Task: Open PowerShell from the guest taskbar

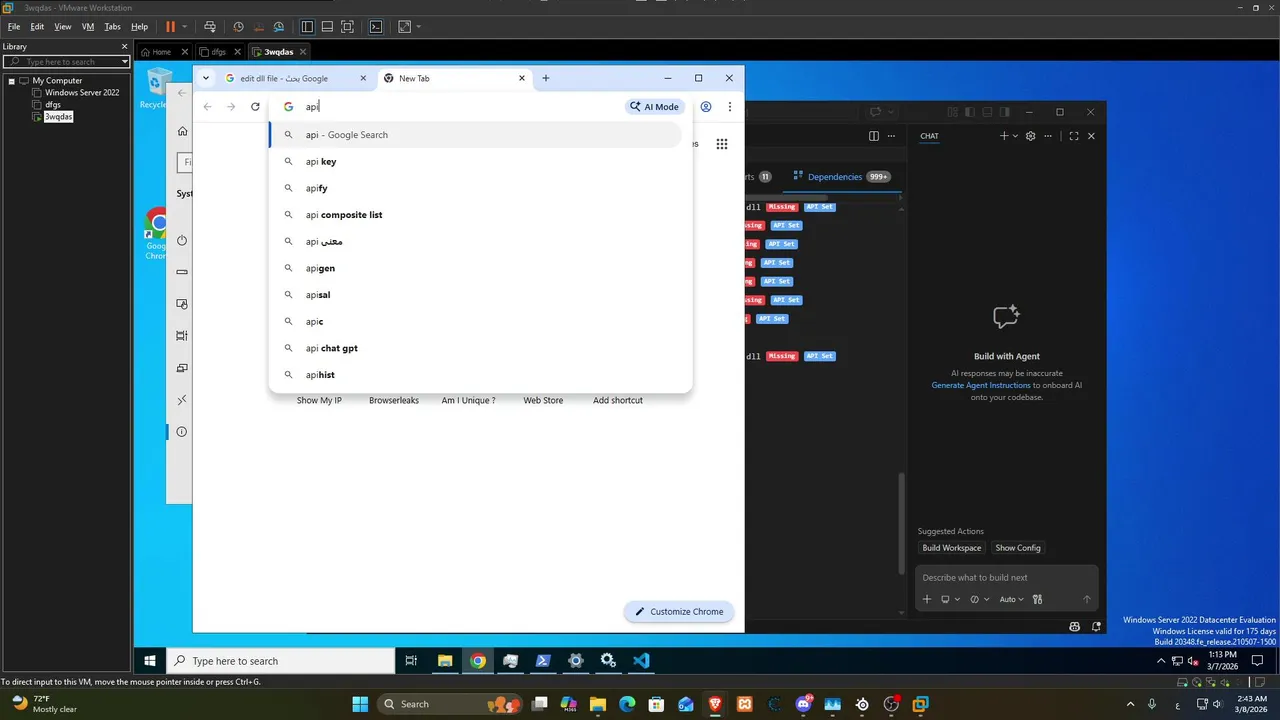Action: pyautogui.click(x=543, y=661)
